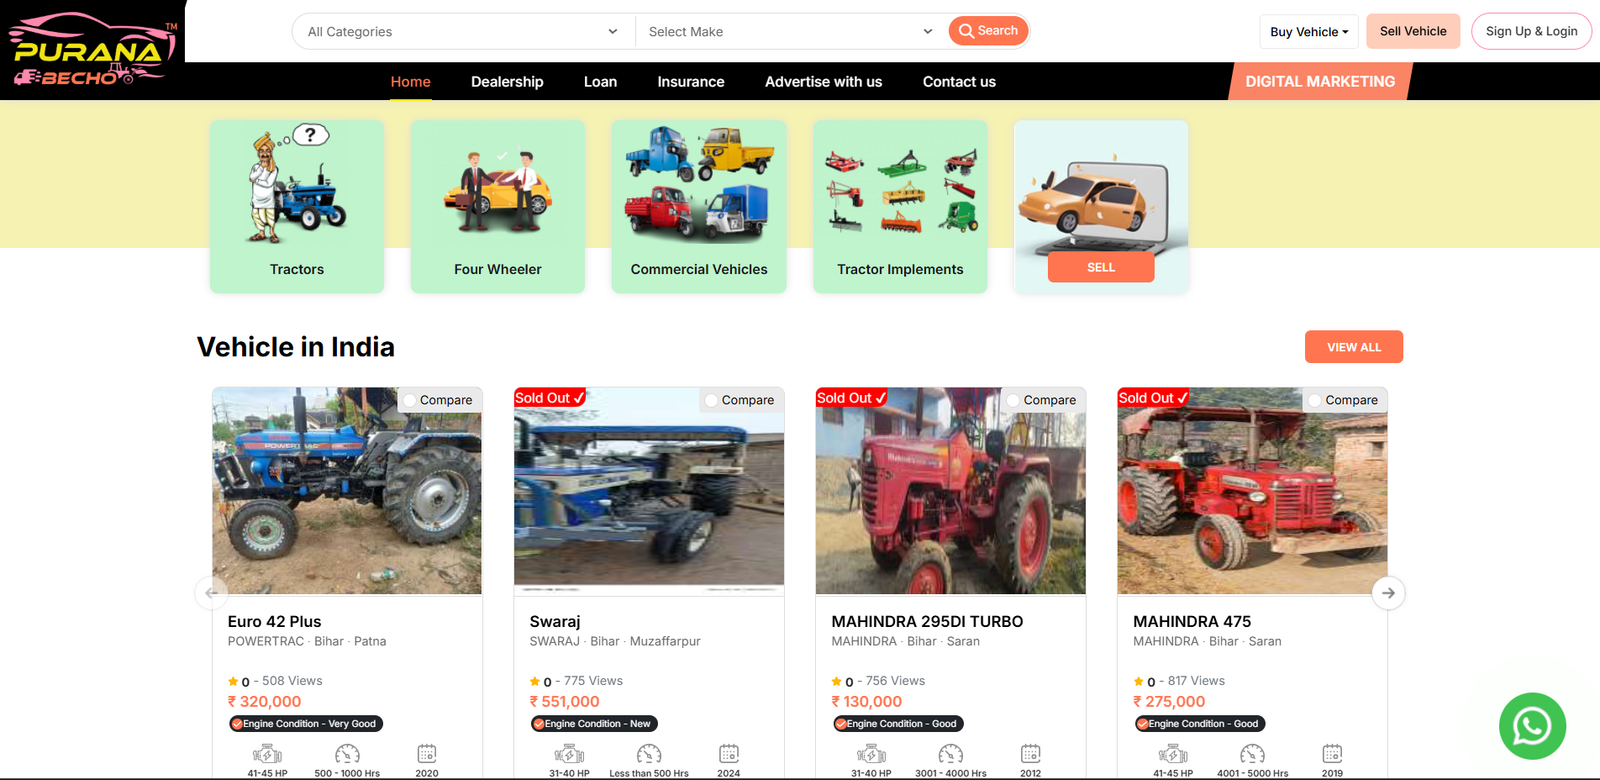Expand the All Categories dropdown
The height and width of the screenshot is (780, 1600).
coord(464,32)
